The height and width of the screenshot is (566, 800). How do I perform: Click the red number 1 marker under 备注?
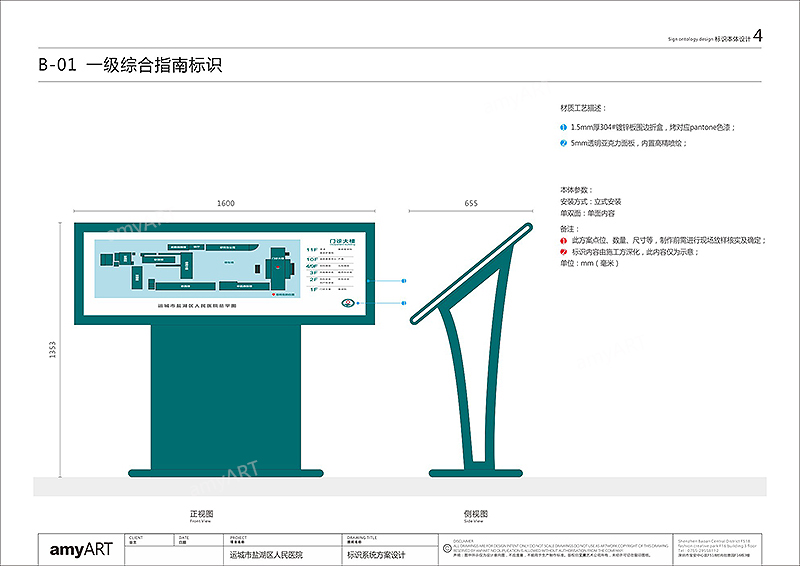point(563,240)
